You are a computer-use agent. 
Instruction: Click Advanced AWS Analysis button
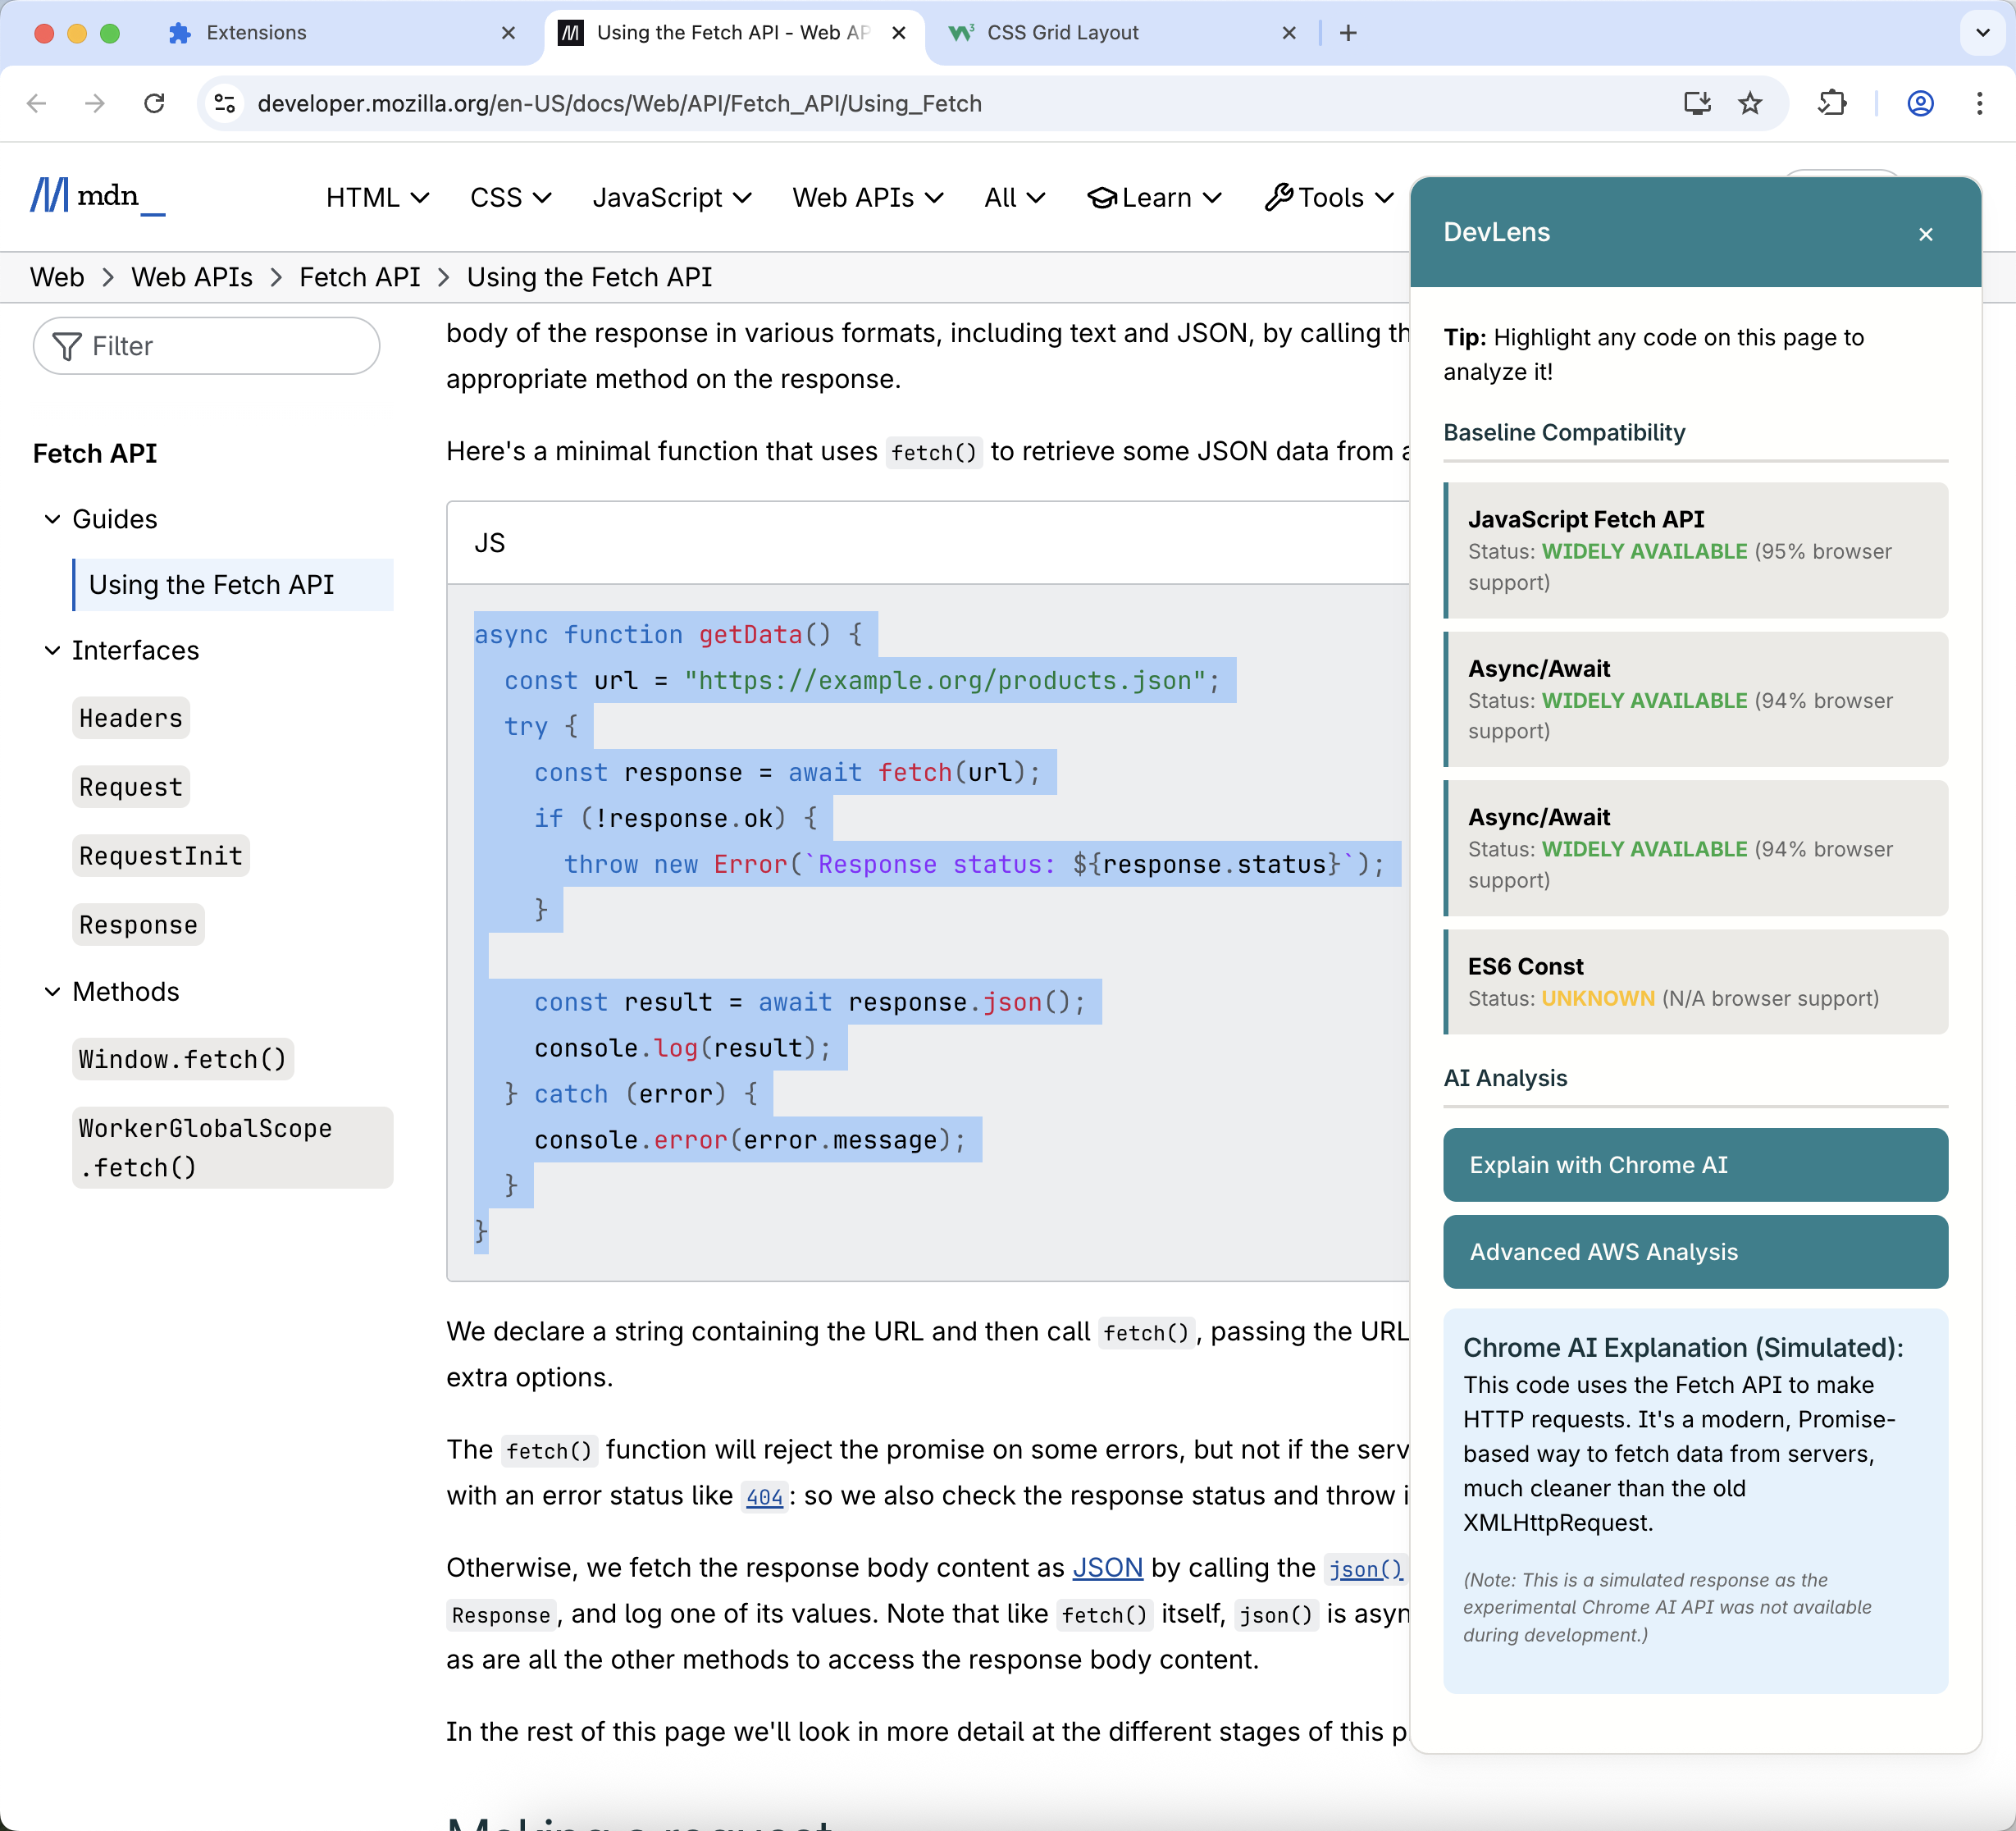click(1695, 1252)
